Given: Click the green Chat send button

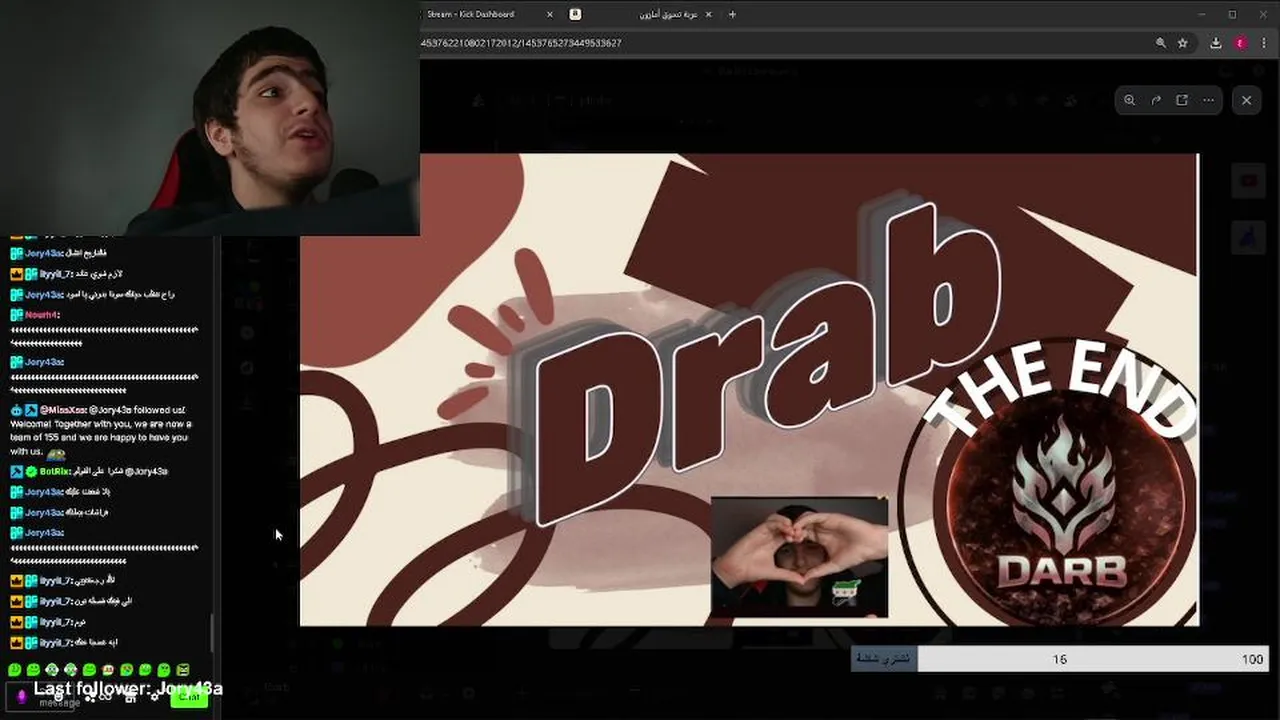Looking at the screenshot, I should click(x=188, y=697).
